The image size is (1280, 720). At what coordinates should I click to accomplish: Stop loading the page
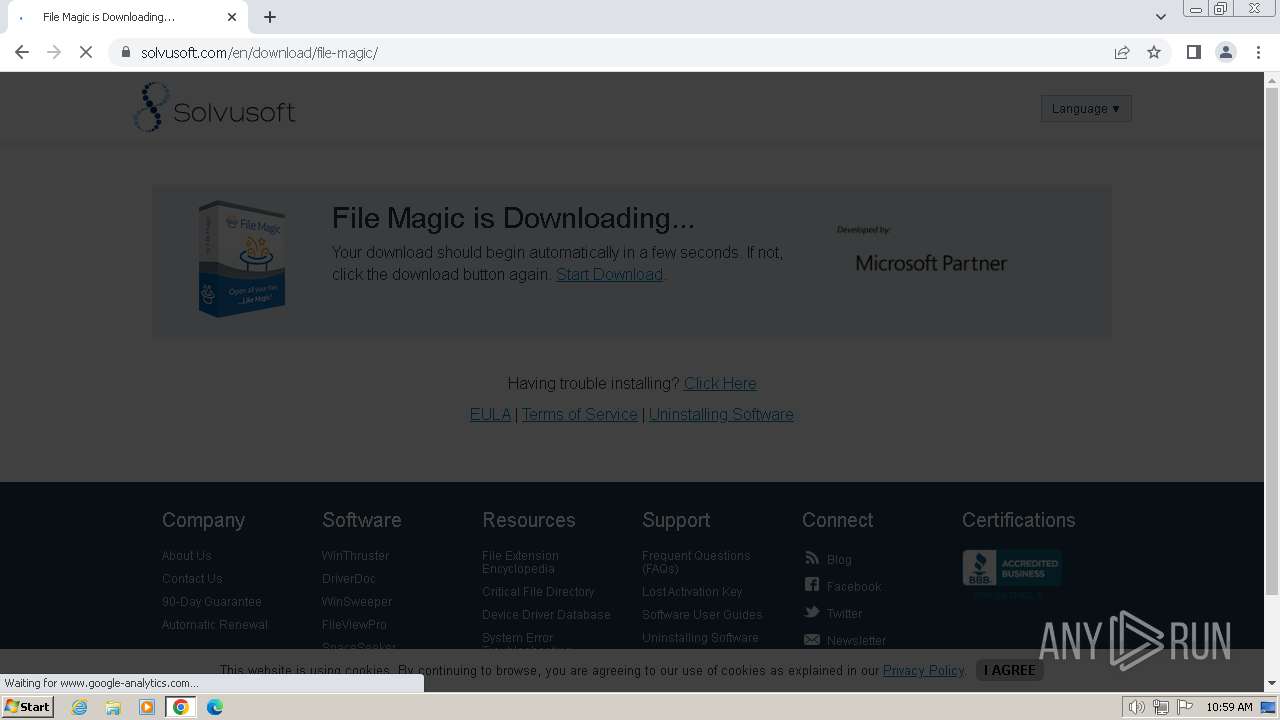coord(86,52)
